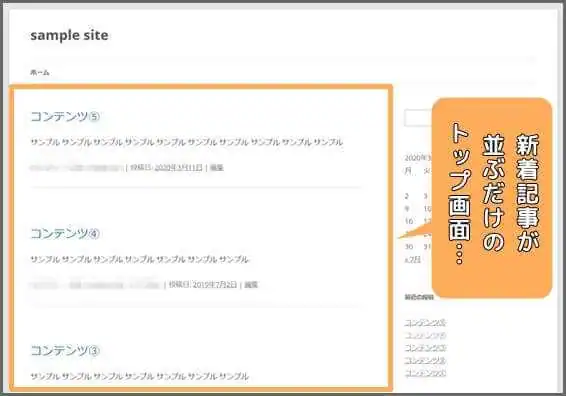Open コンテンツ⑤ in sidebar recent posts list
Screen dimensions: 566x396
pyautogui.click(x=425, y=323)
